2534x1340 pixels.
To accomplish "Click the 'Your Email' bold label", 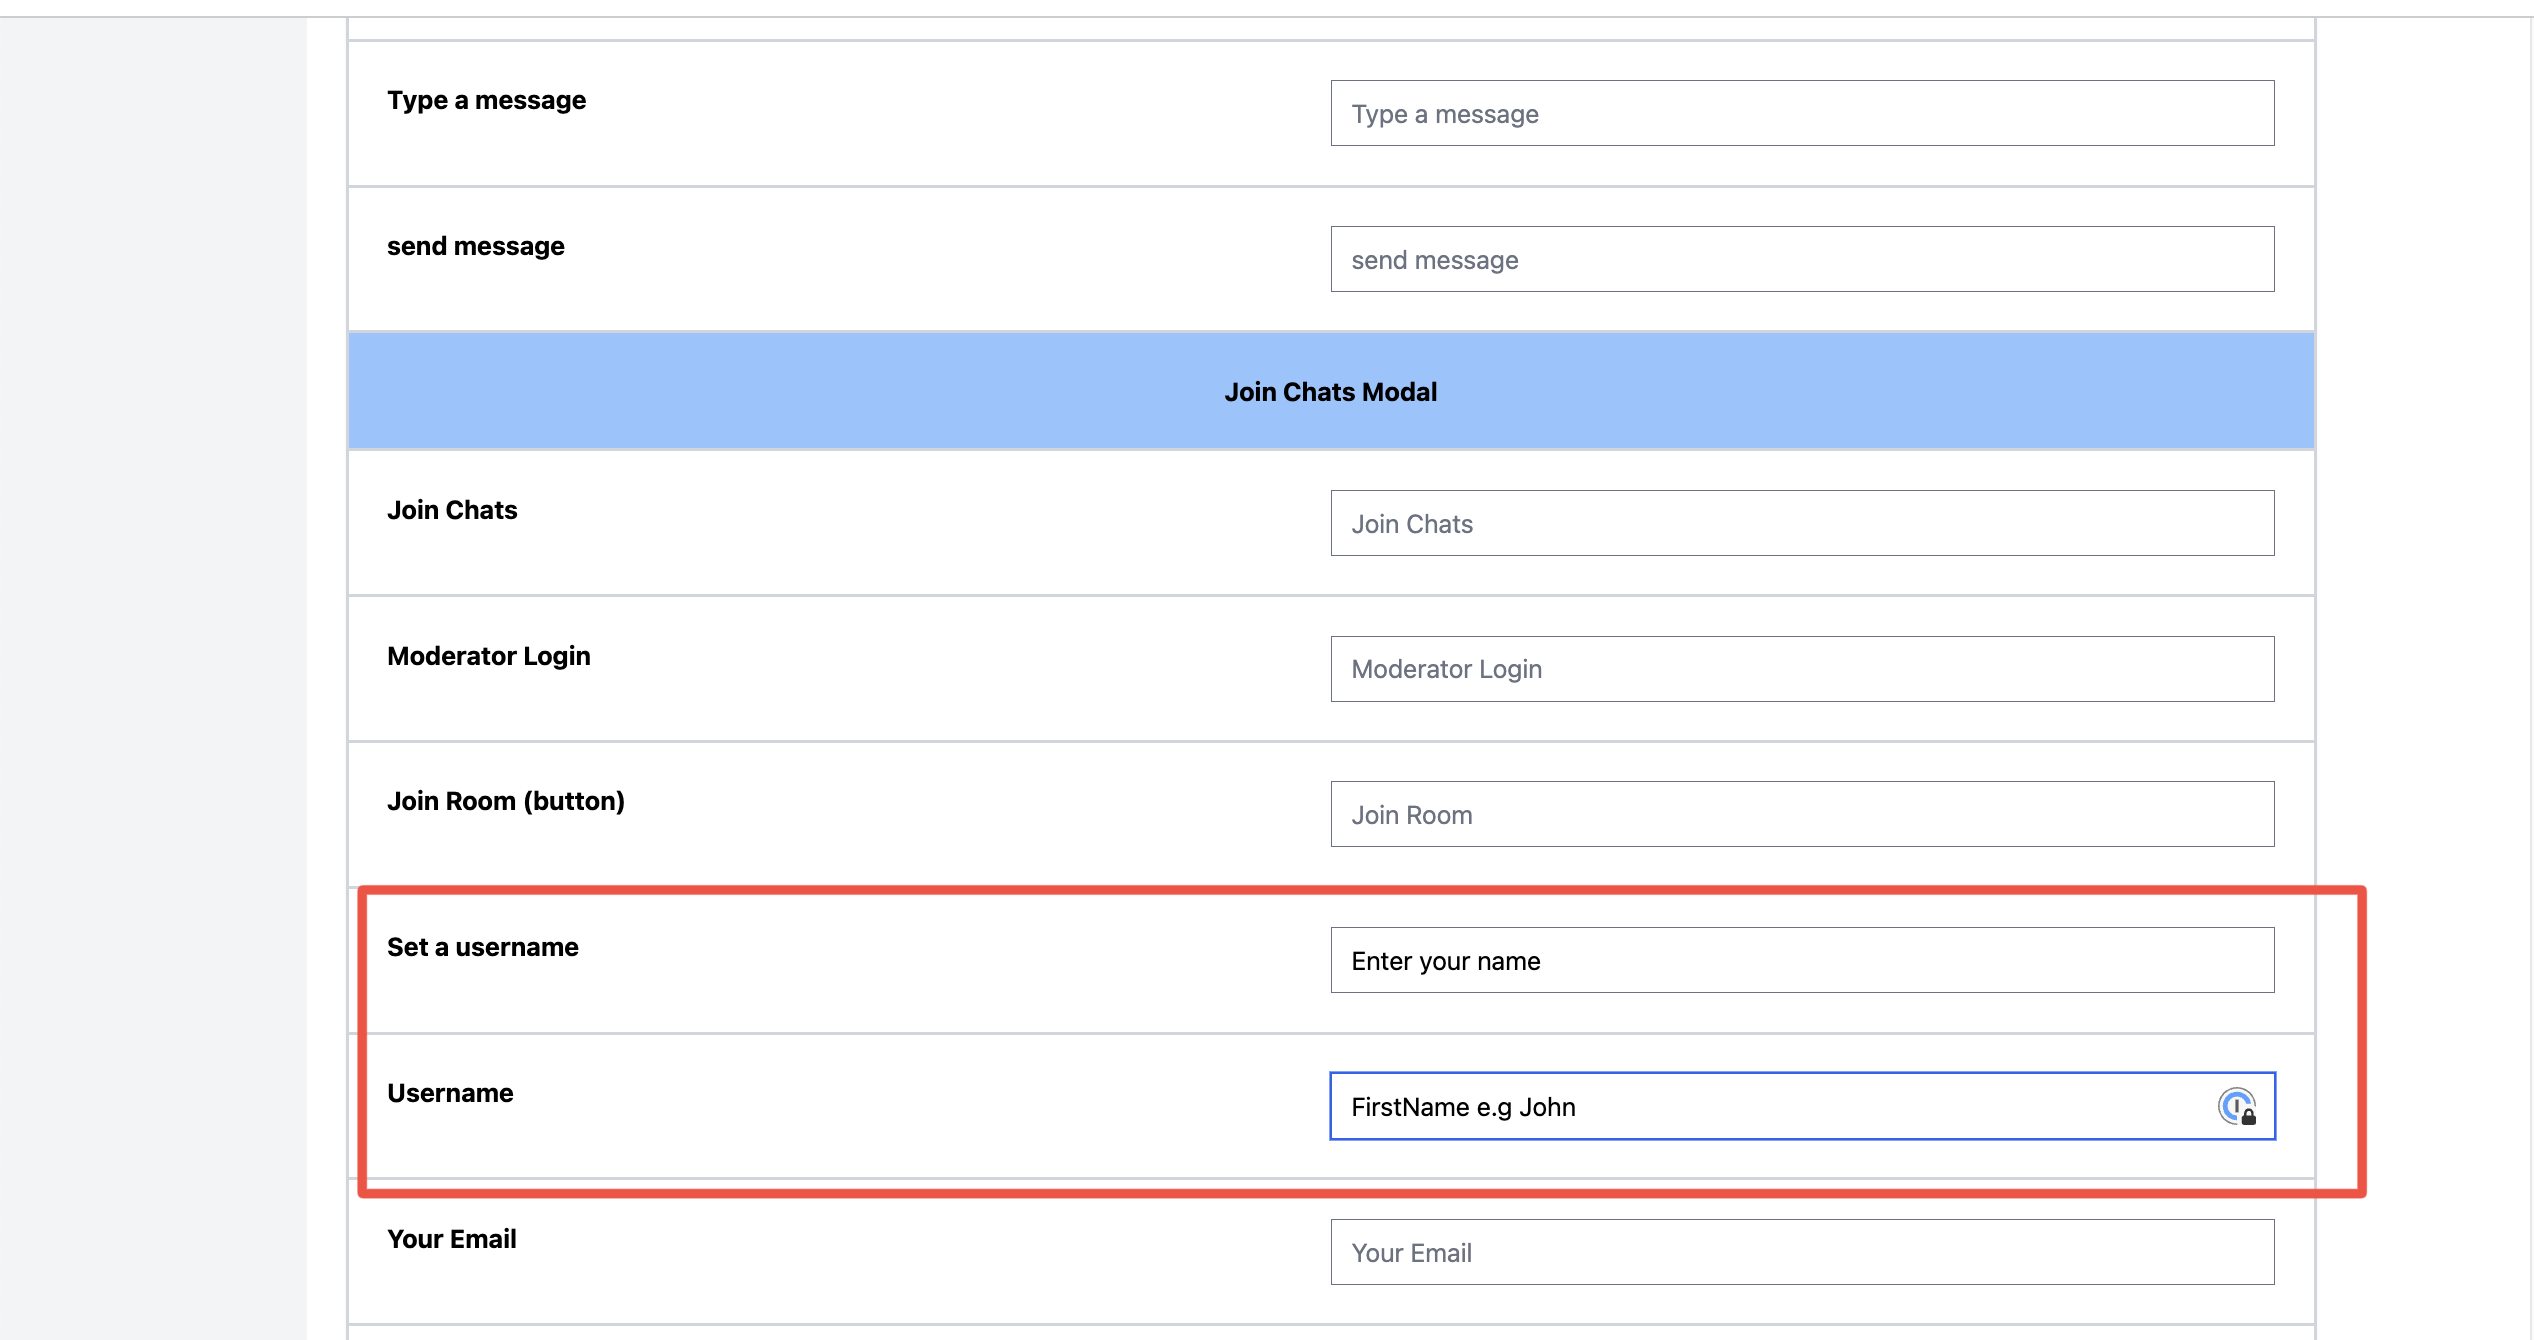I will click(x=452, y=1239).
